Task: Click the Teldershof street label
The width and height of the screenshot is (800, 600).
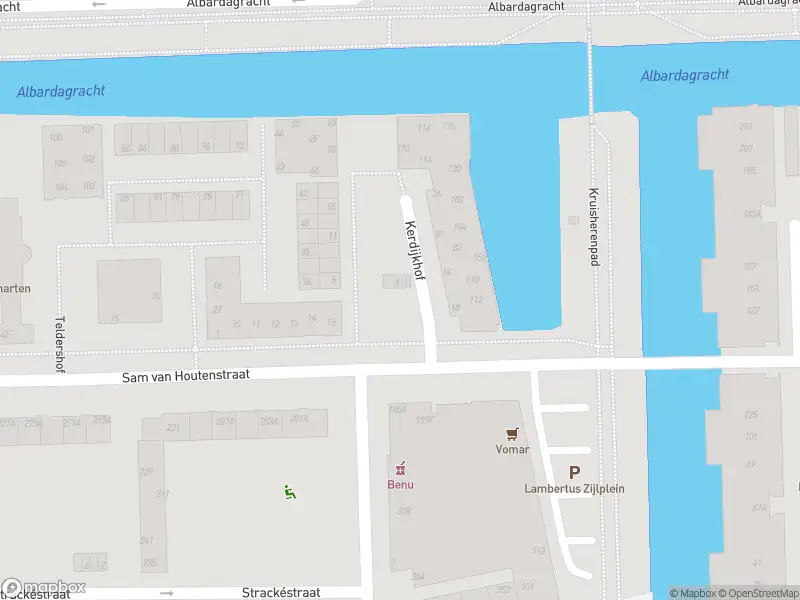Action: click(x=60, y=344)
